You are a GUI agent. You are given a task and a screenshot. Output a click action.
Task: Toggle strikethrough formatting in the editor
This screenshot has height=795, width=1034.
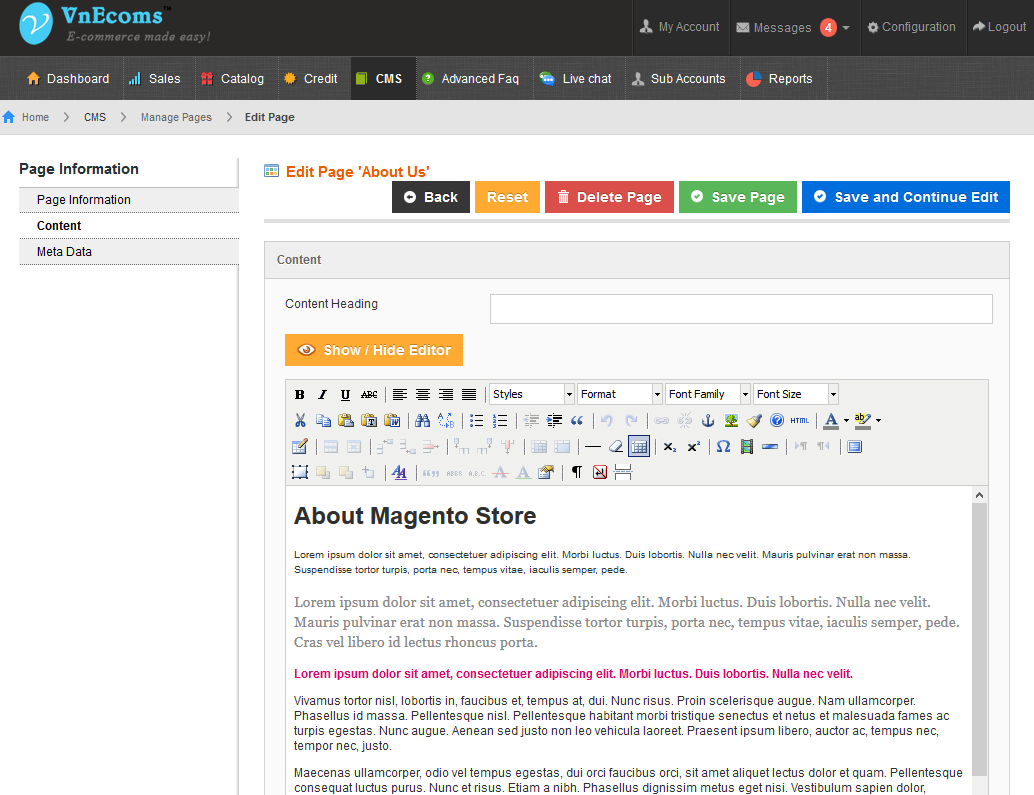tap(369, 394)
